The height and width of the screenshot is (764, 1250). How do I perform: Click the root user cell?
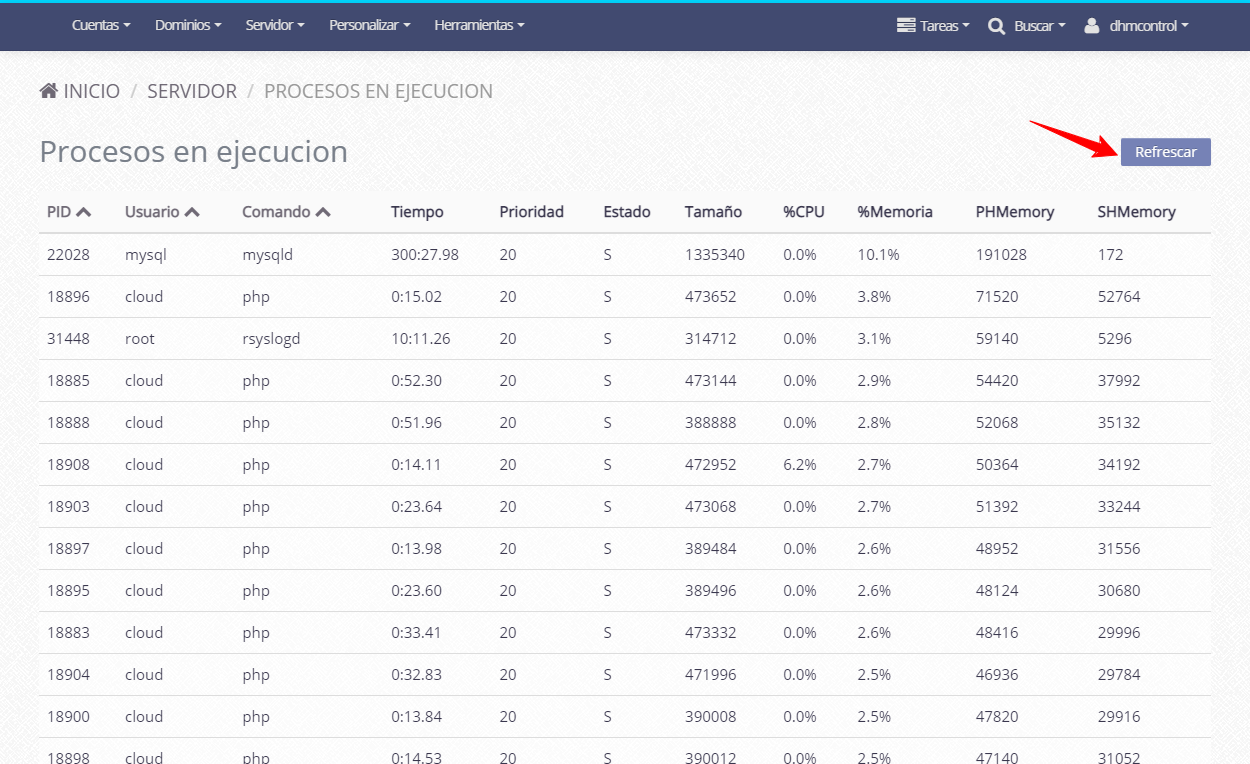coord(140,339)
